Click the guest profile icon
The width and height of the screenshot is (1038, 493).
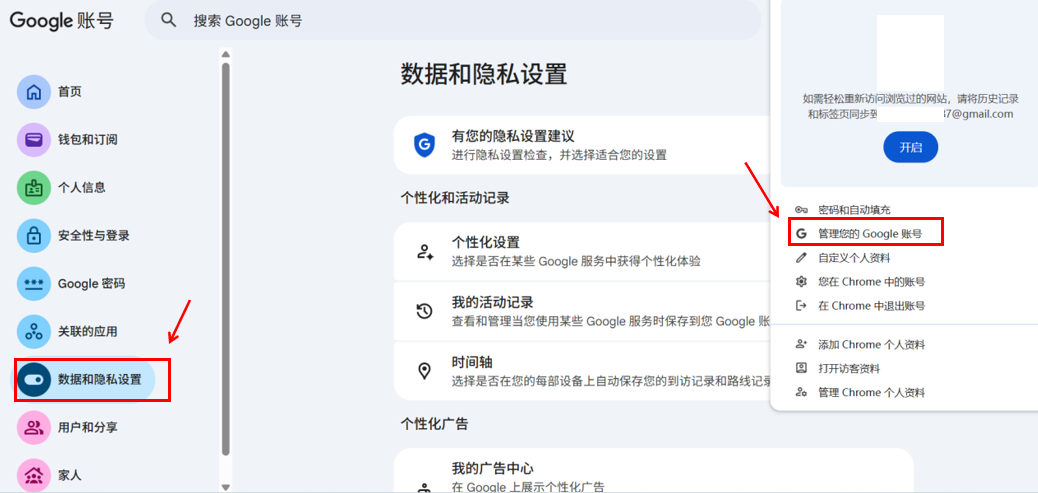pyautogui.click(x=801, y=368)
